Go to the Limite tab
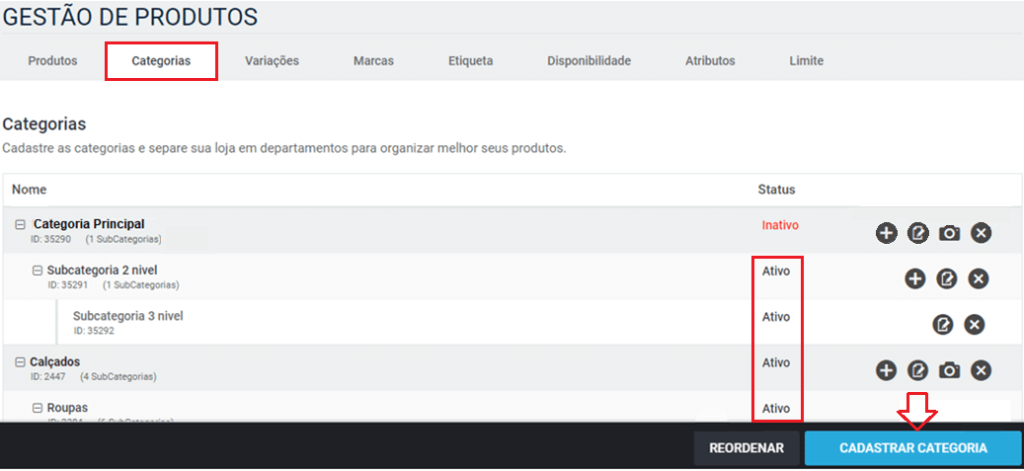The image size is (1024, 471). pyautogui.click(x=807, y=61)
